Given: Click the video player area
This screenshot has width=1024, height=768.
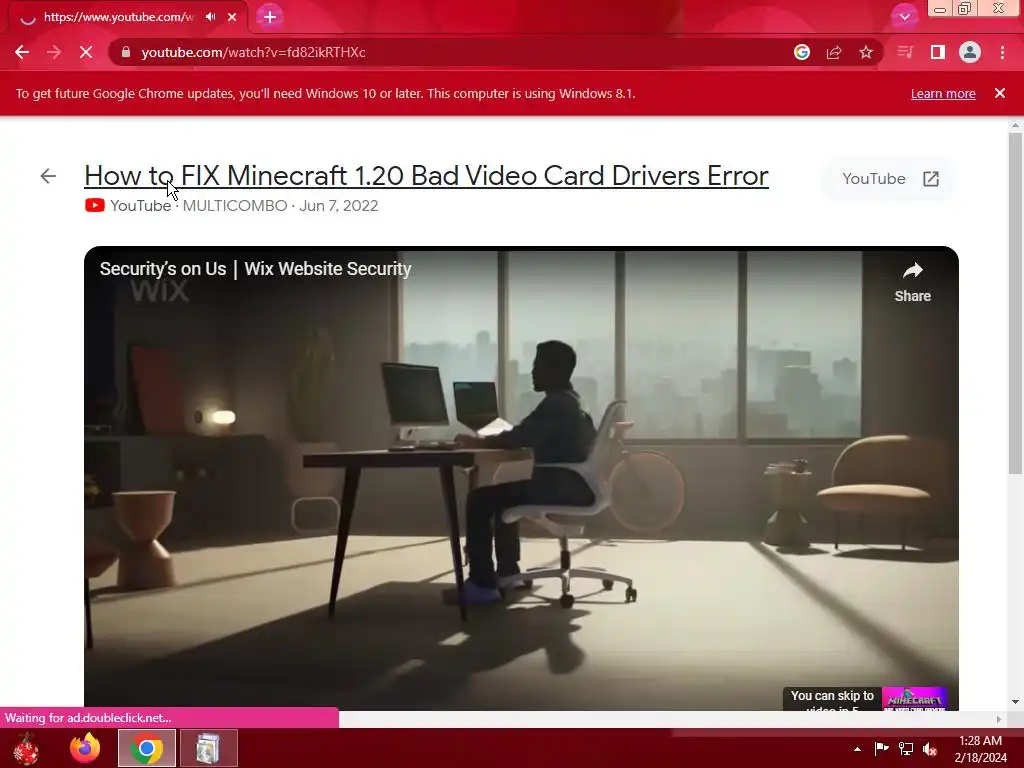Looking at the screenshot, I should click(x=521, y=480).
